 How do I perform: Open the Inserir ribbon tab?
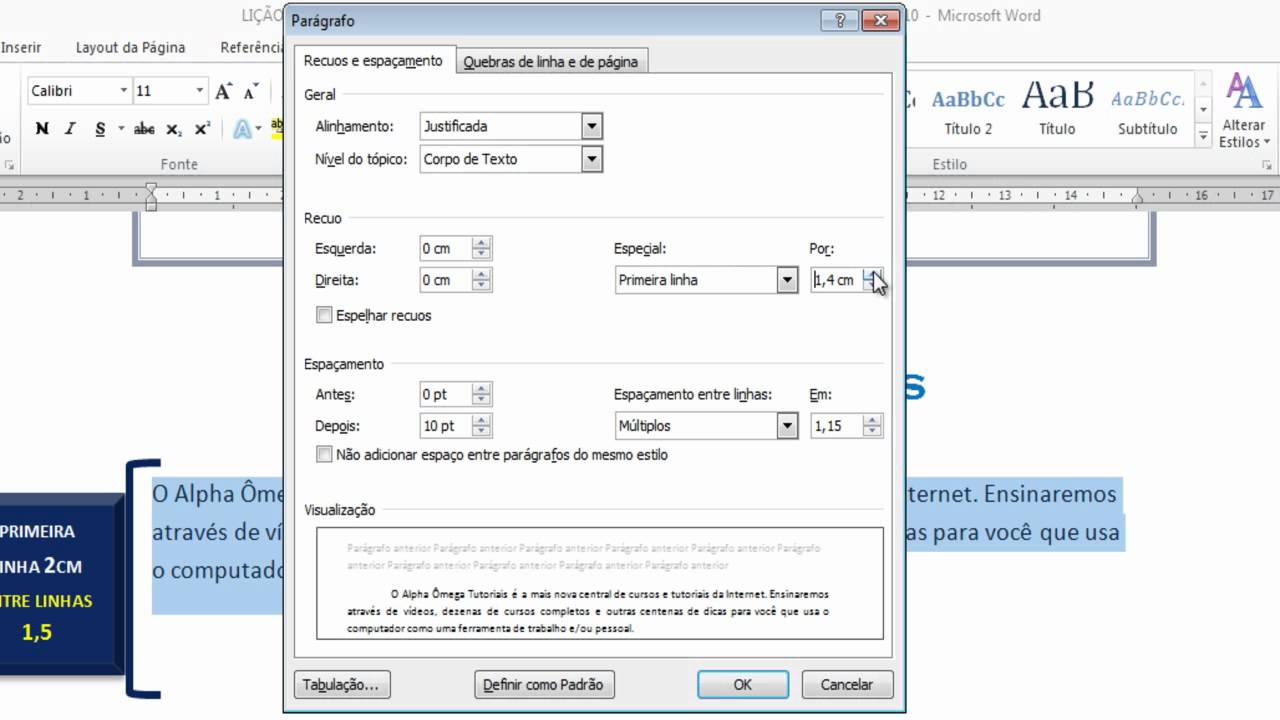click(x=21, y=47)
